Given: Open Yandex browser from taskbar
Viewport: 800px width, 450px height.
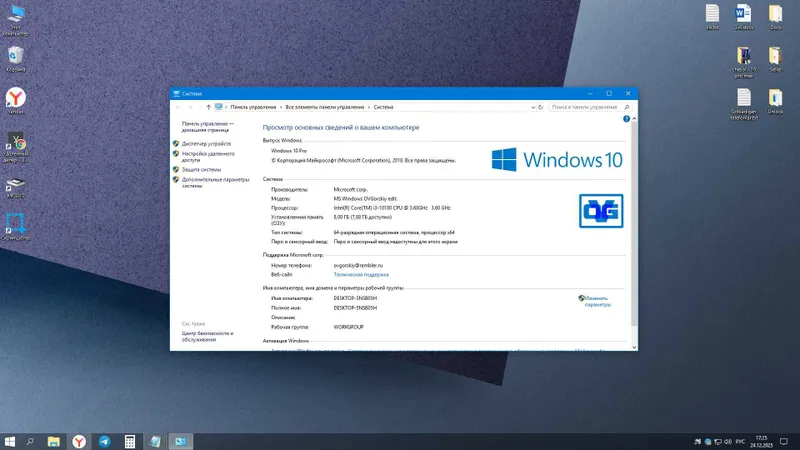Looking at the screenshot, I should [x=79, y=441].
